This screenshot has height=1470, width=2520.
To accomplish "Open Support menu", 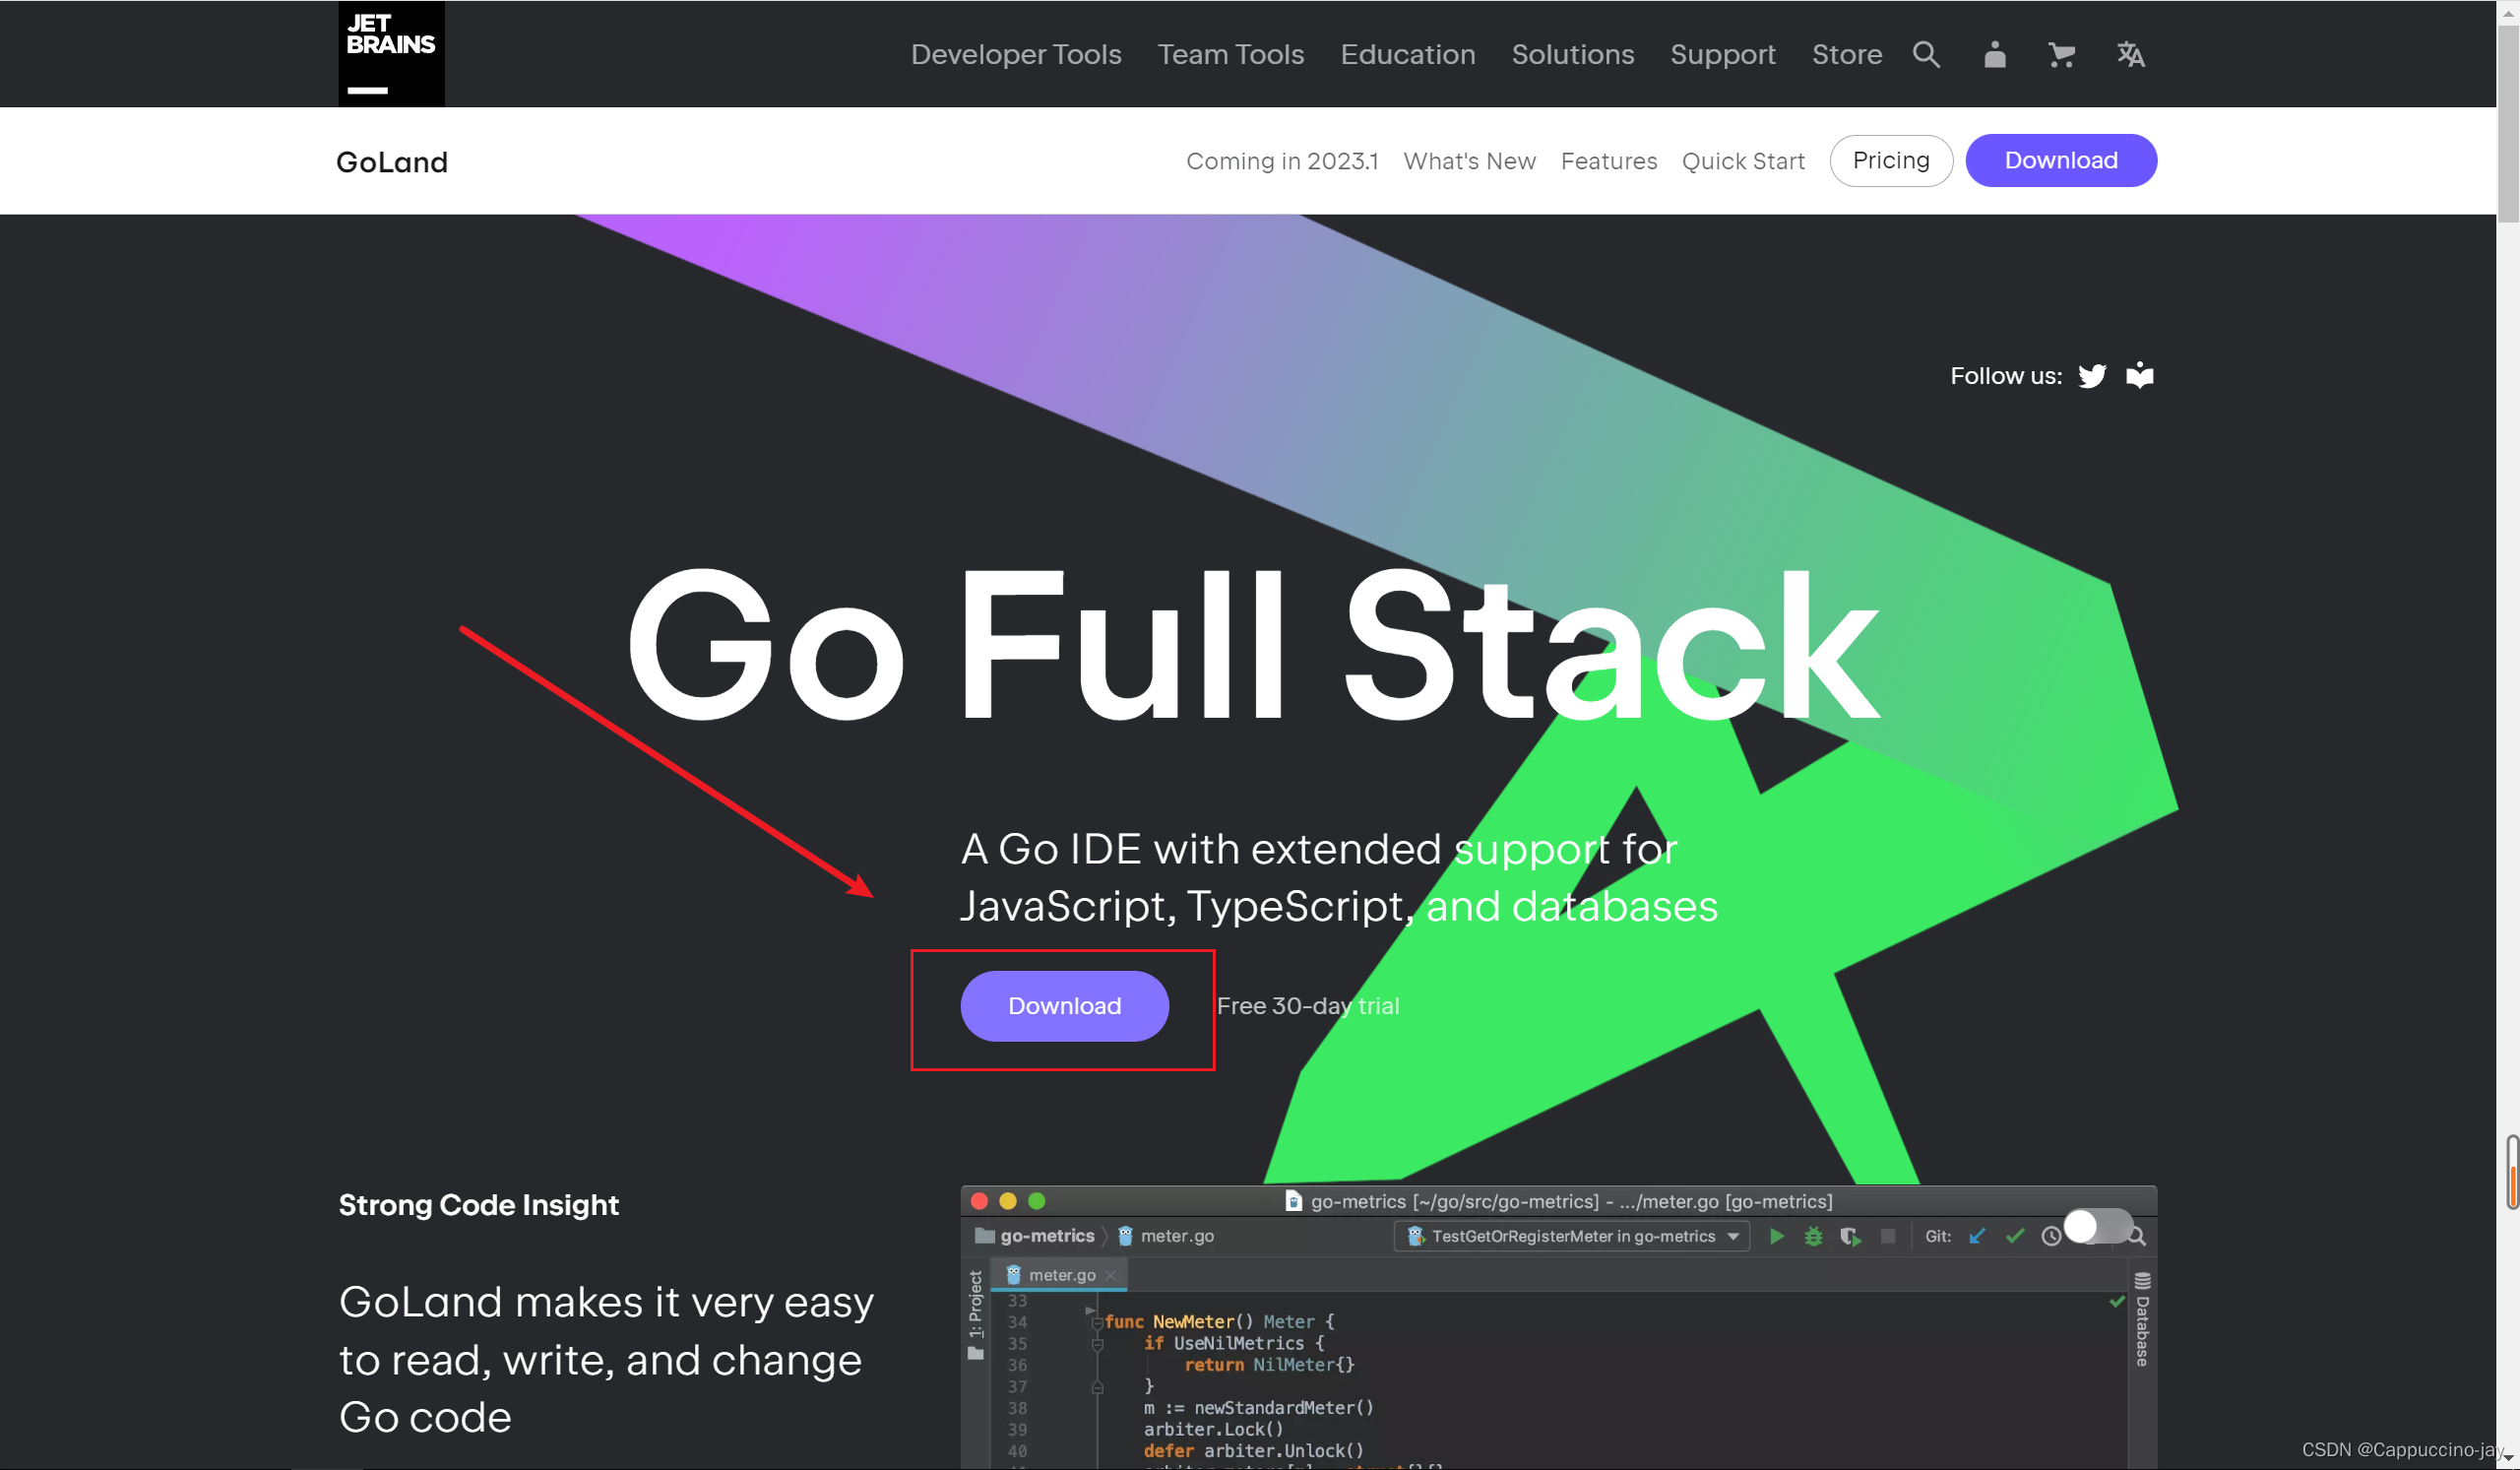I will tap(1723, 54).
